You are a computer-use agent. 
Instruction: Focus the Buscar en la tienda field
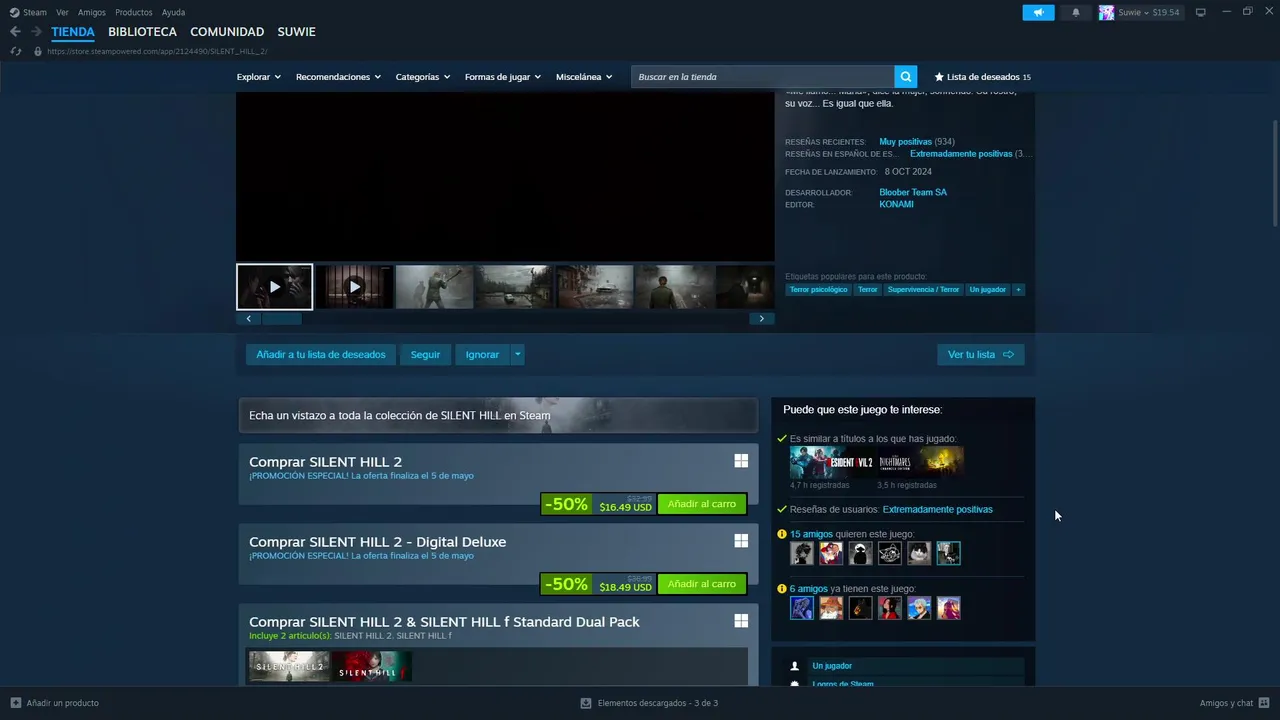tap(763, 77)
